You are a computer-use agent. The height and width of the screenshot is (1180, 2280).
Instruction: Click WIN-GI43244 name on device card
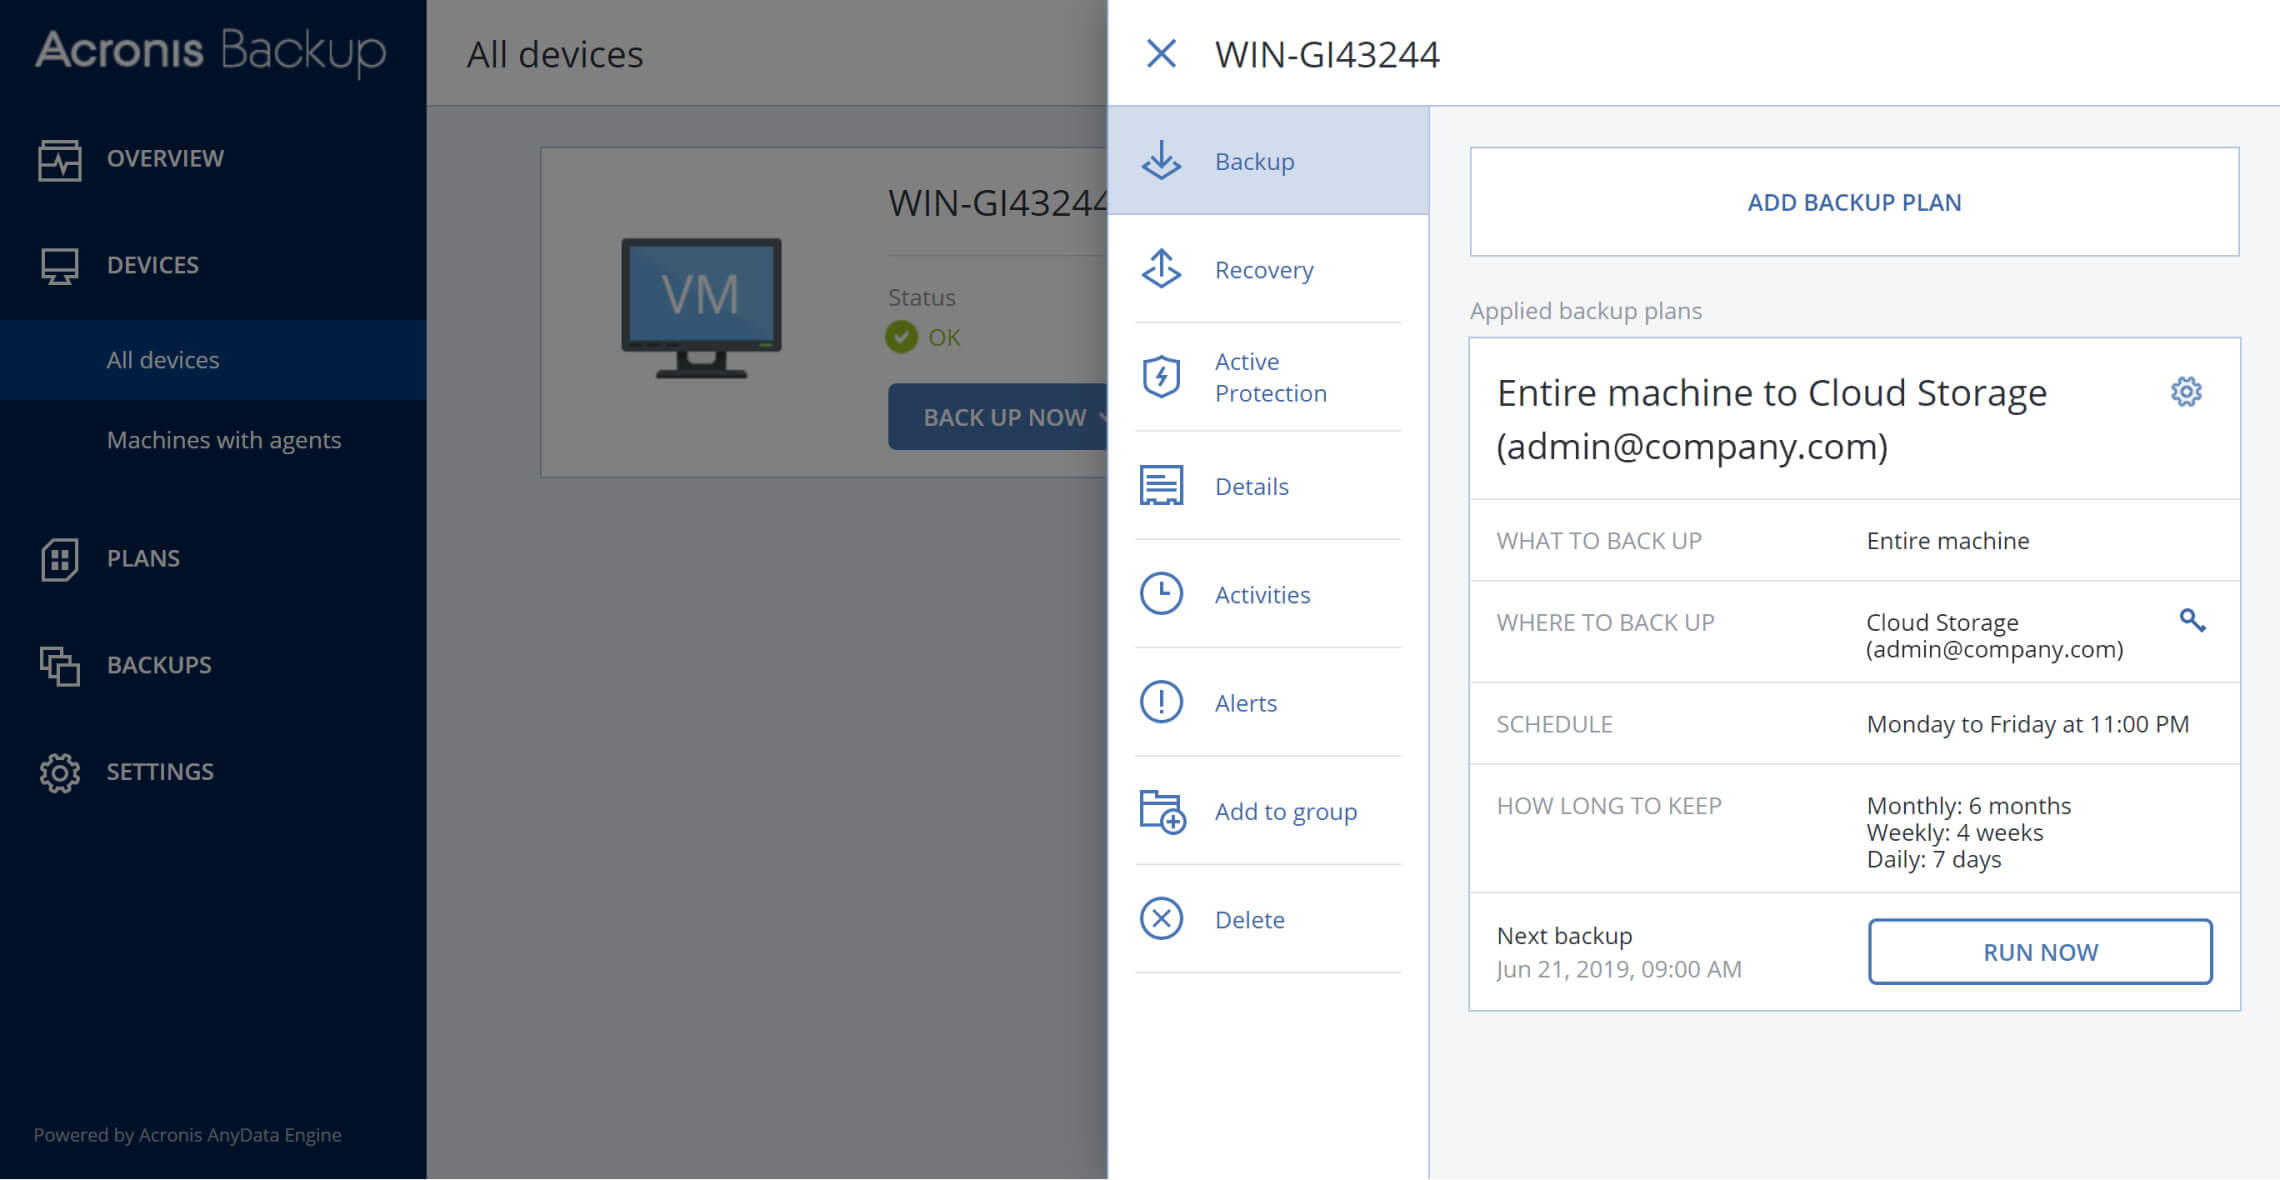pyautogui.click(x=997, y=203)
